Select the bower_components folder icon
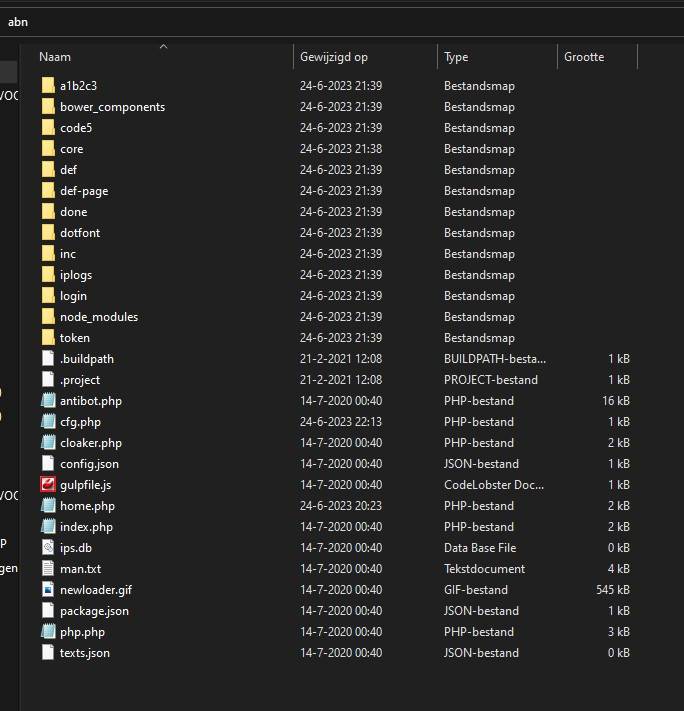This screenshot has height=711, width=684. pyautogui.click(x=48, y=107)
